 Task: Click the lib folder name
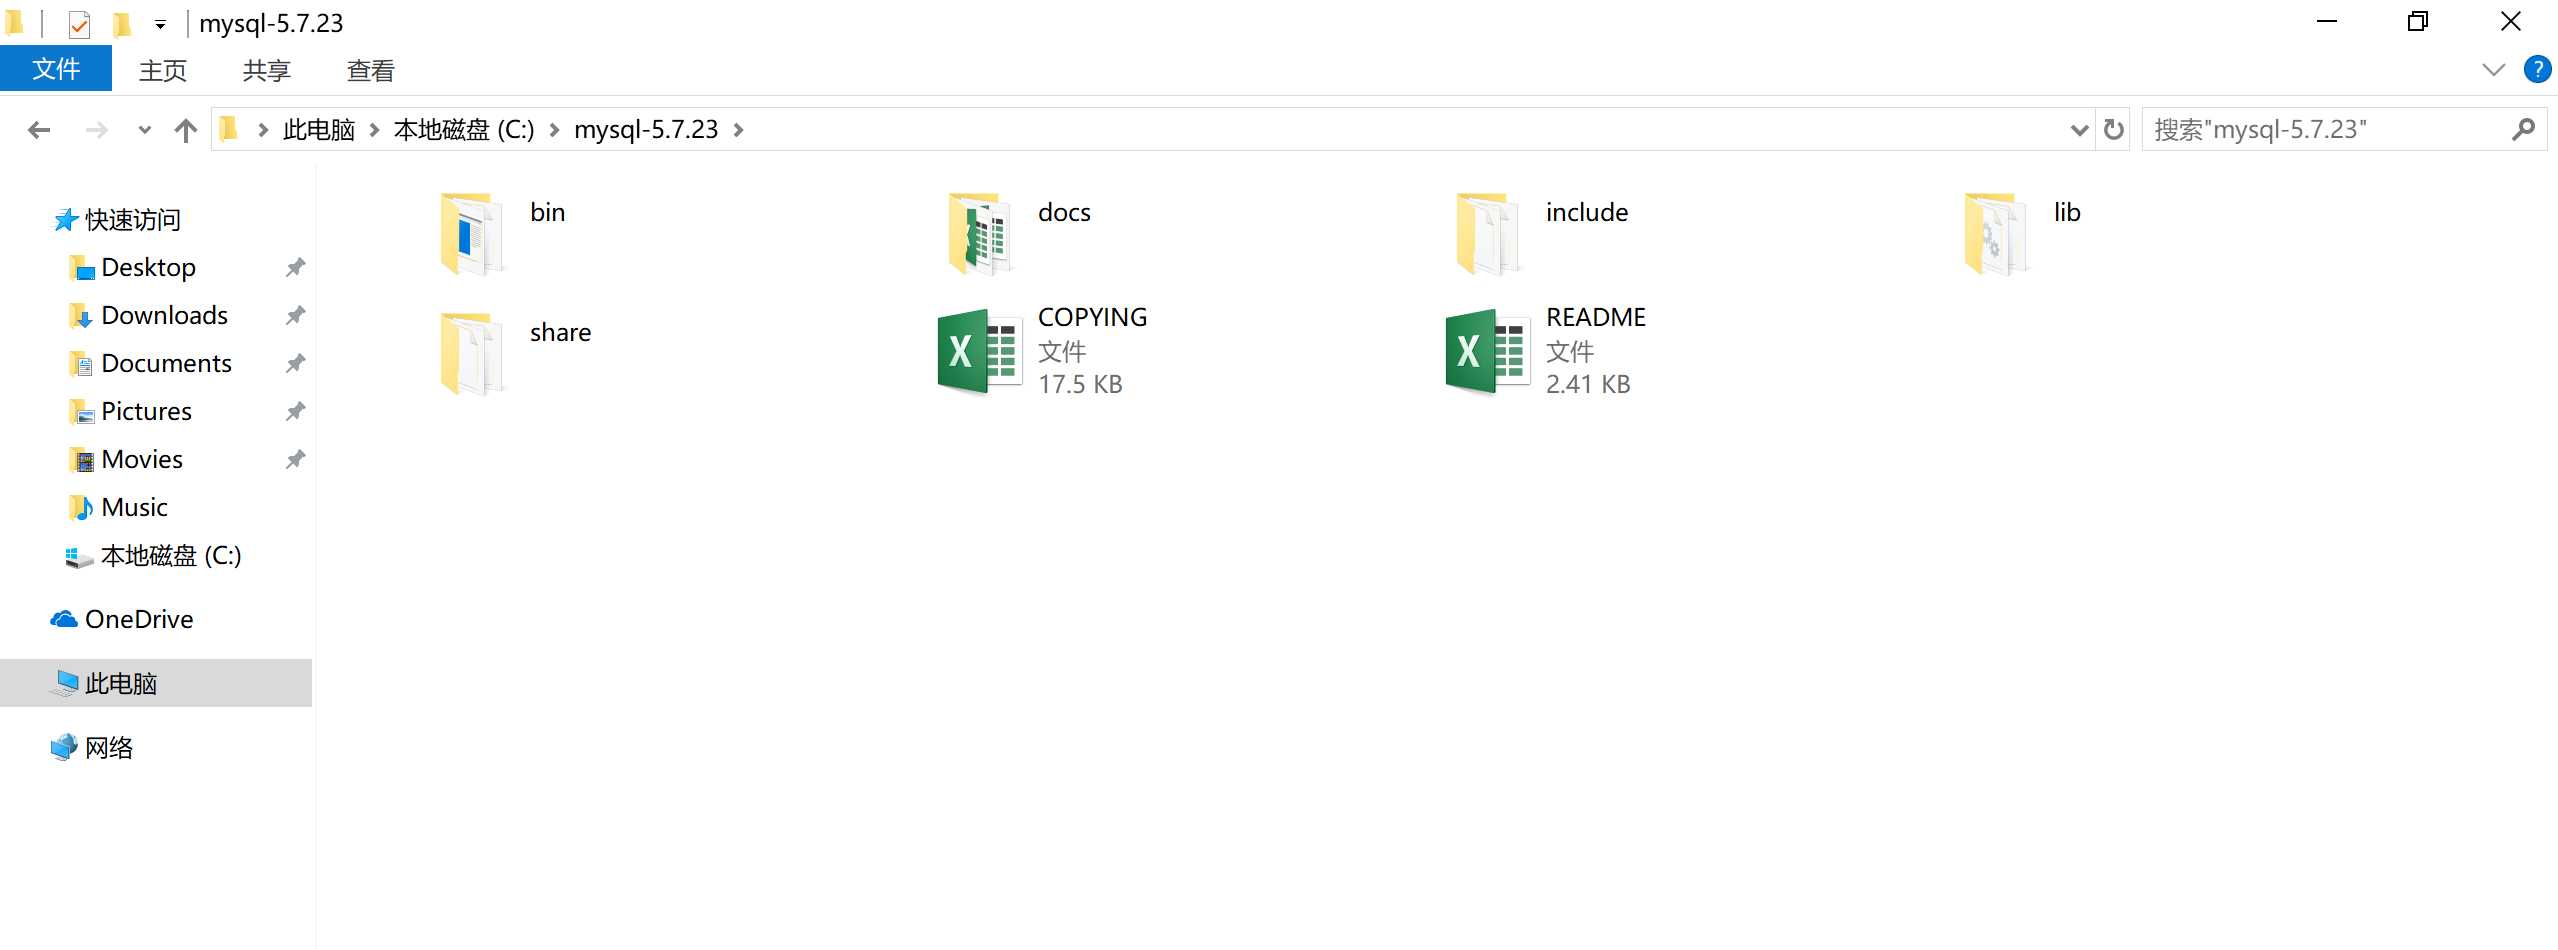click(2067, 212)
